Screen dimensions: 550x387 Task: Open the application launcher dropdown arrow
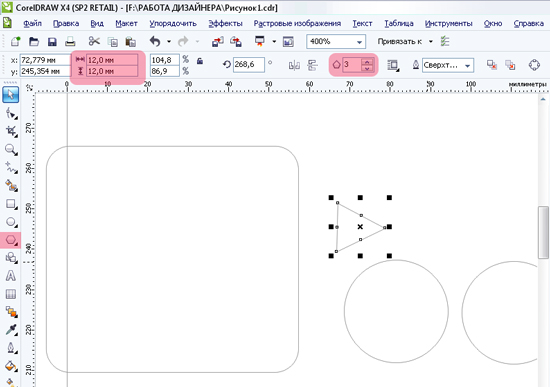pos(274,41)
